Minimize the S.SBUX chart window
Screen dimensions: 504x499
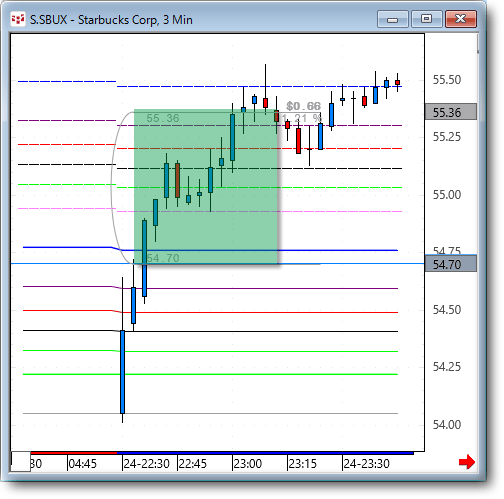click(x=393, y=19)
